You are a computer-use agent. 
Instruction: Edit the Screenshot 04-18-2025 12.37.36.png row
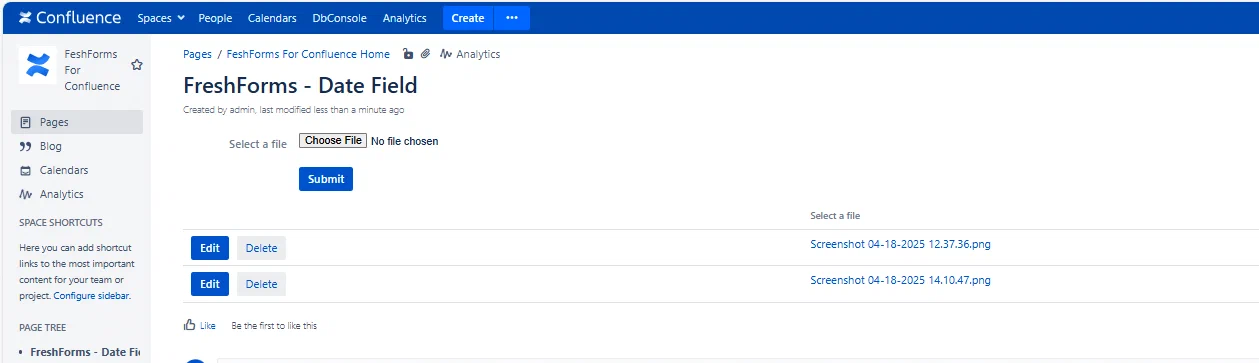coord(210,248)
